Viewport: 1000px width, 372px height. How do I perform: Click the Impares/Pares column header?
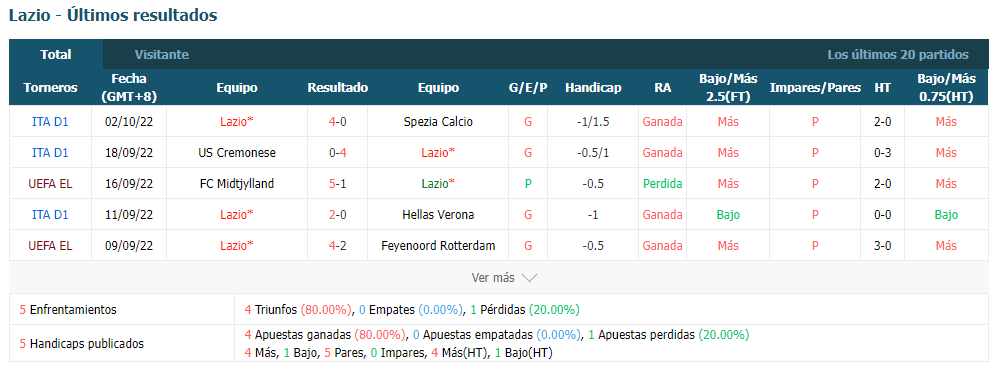(x=815, y=88)
